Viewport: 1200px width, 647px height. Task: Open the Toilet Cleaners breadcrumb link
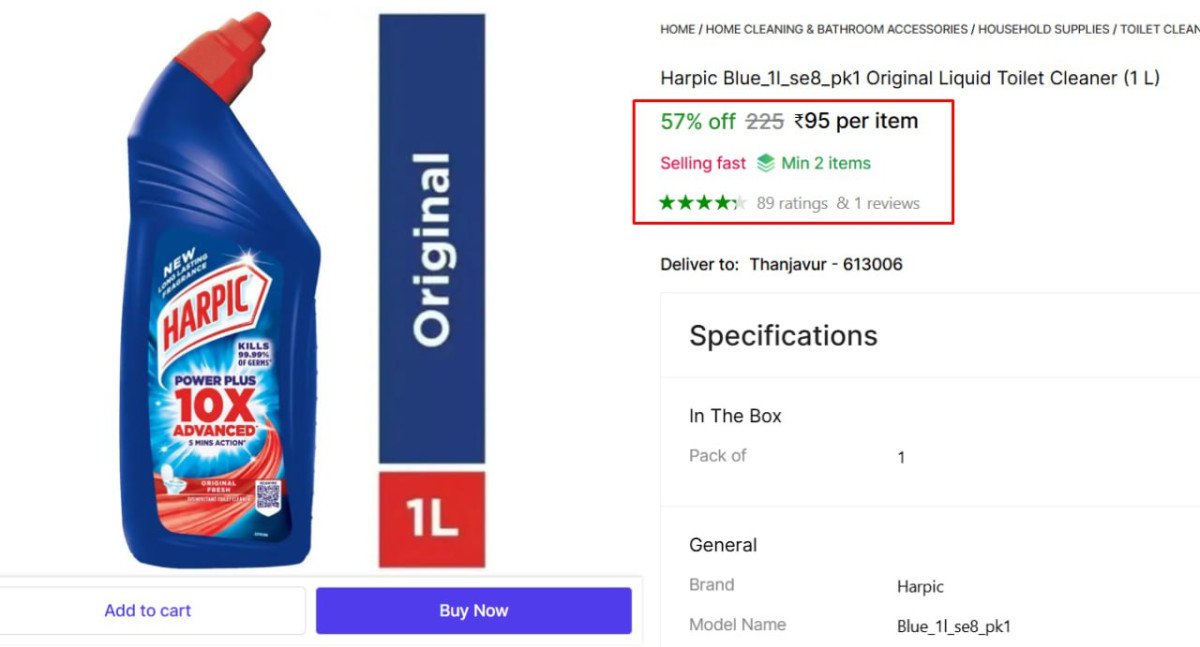1159,30
